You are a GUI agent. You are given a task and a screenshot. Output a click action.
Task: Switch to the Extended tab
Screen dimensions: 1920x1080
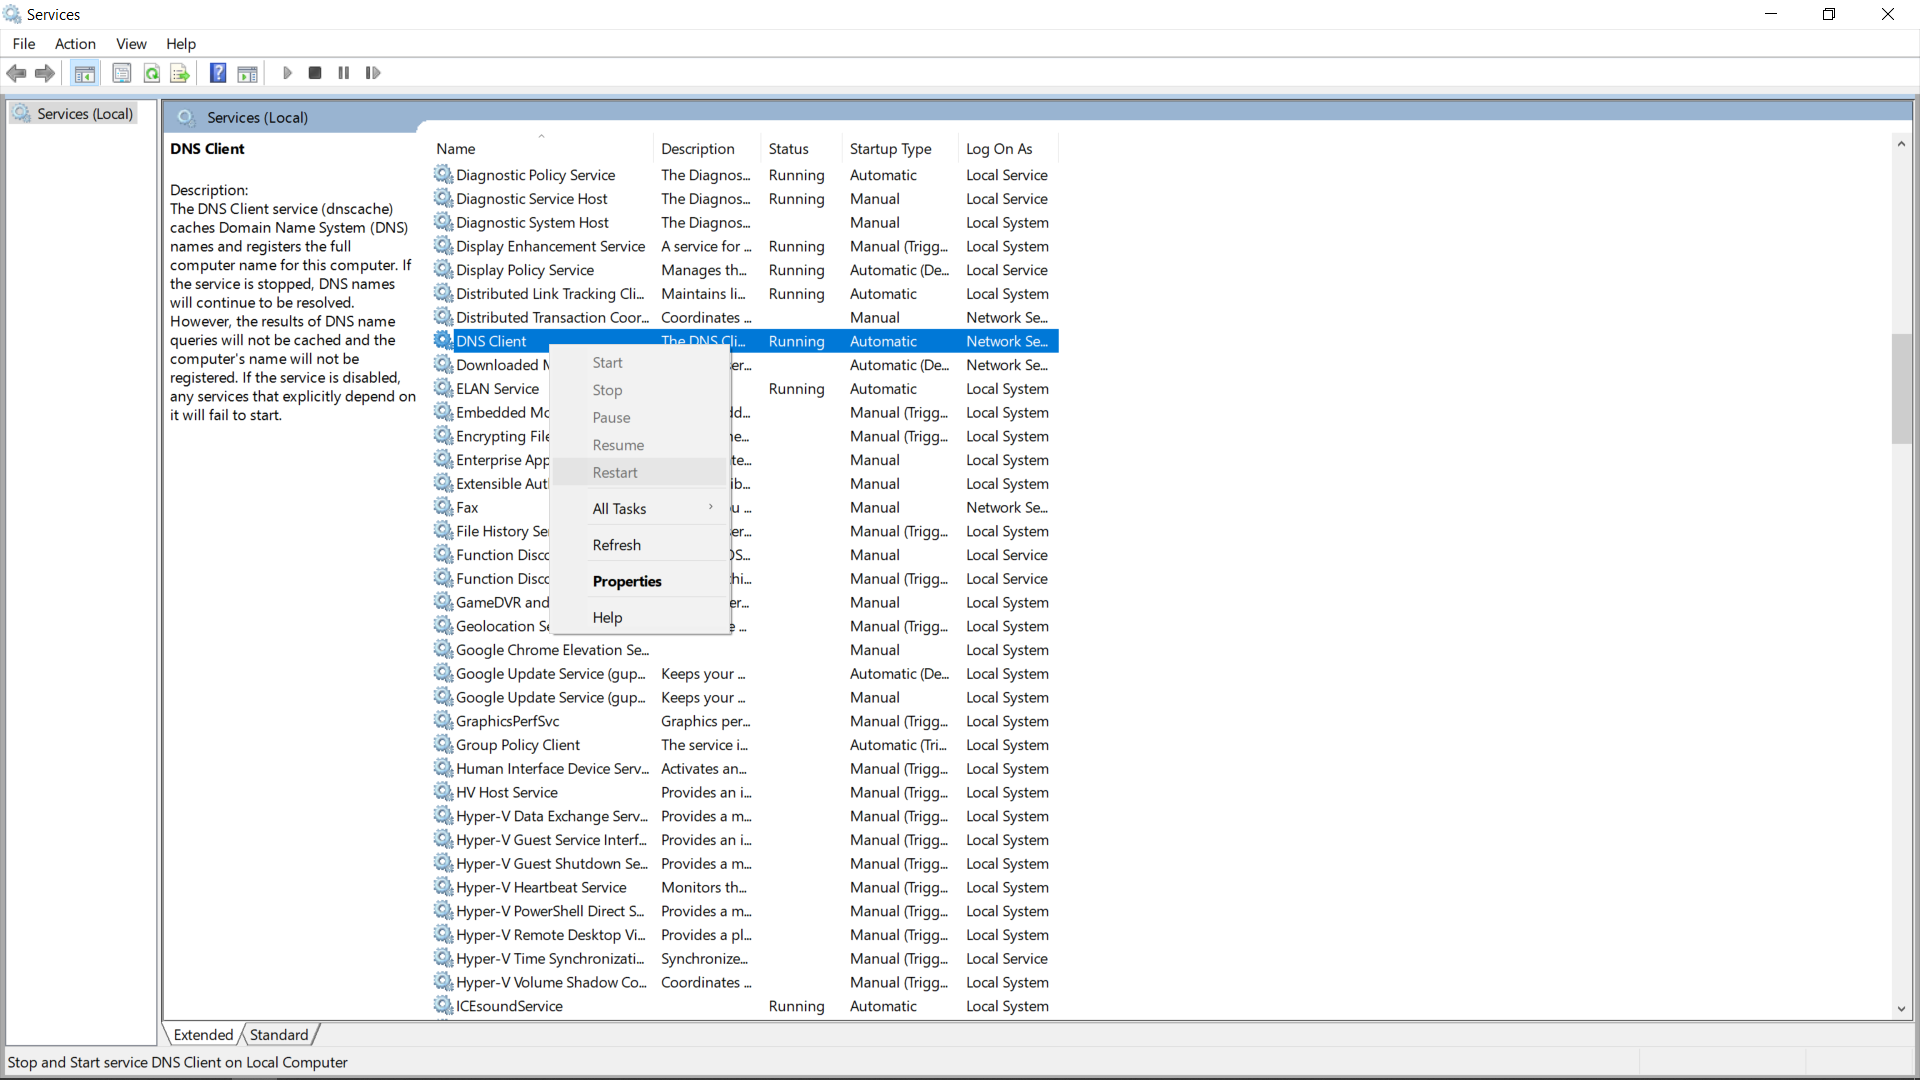[x=203, y=1035]
